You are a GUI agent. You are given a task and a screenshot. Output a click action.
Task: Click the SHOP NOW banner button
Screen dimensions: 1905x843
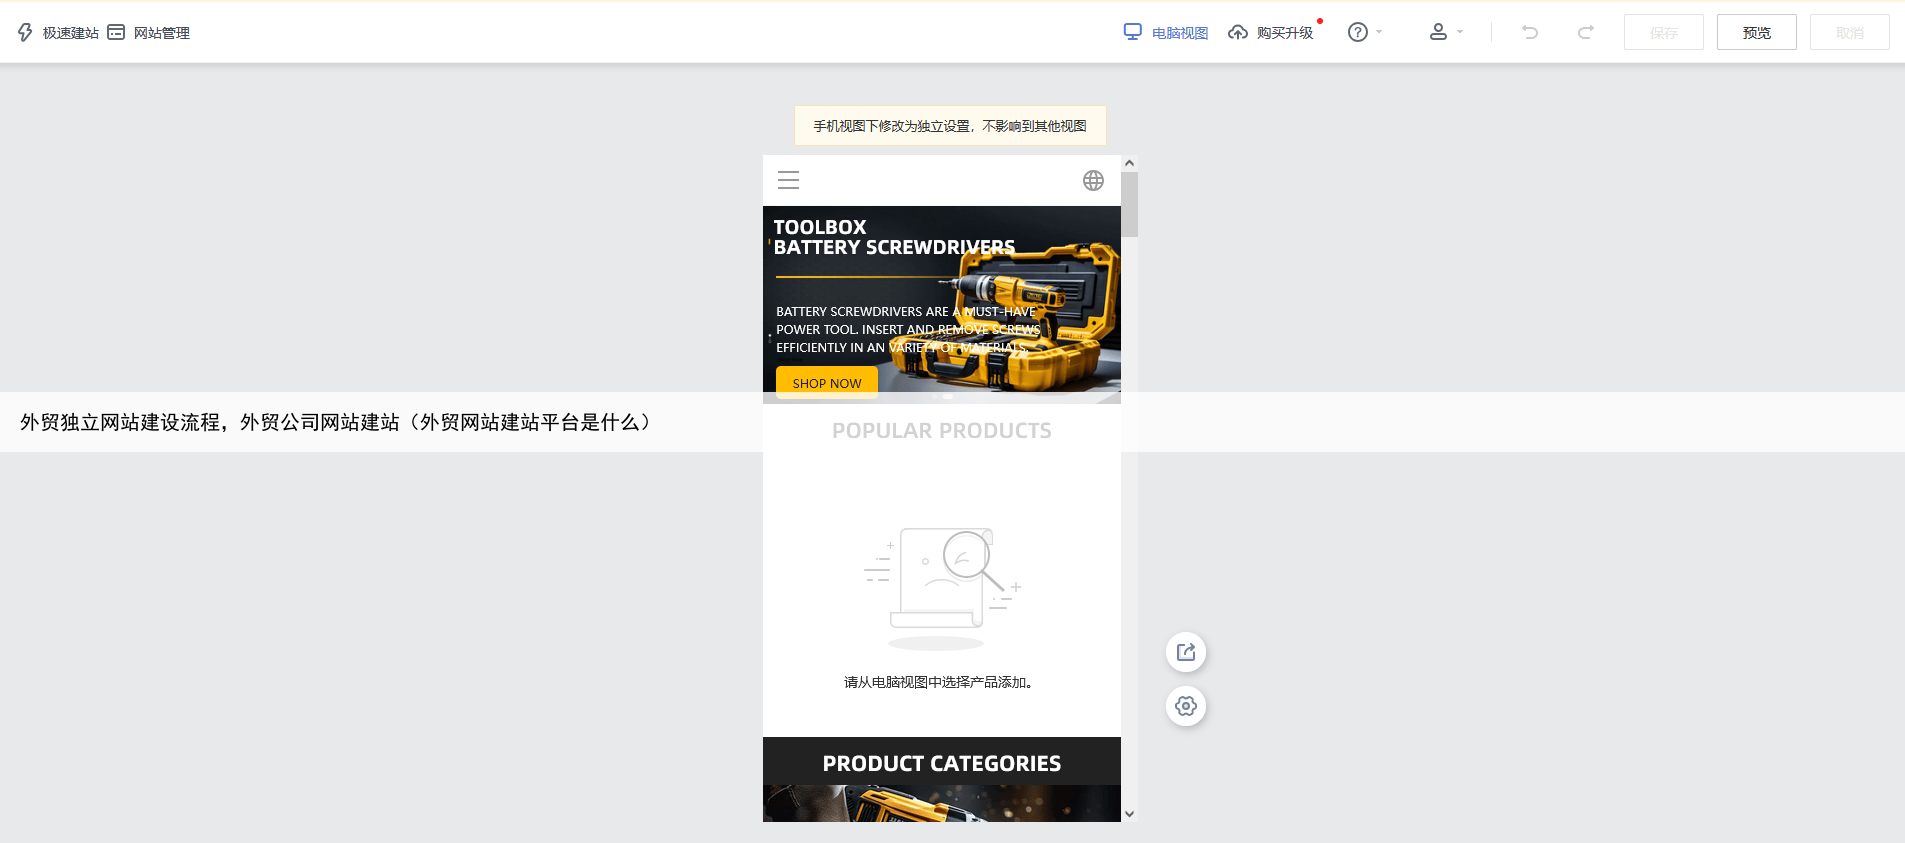pos(826,382)
